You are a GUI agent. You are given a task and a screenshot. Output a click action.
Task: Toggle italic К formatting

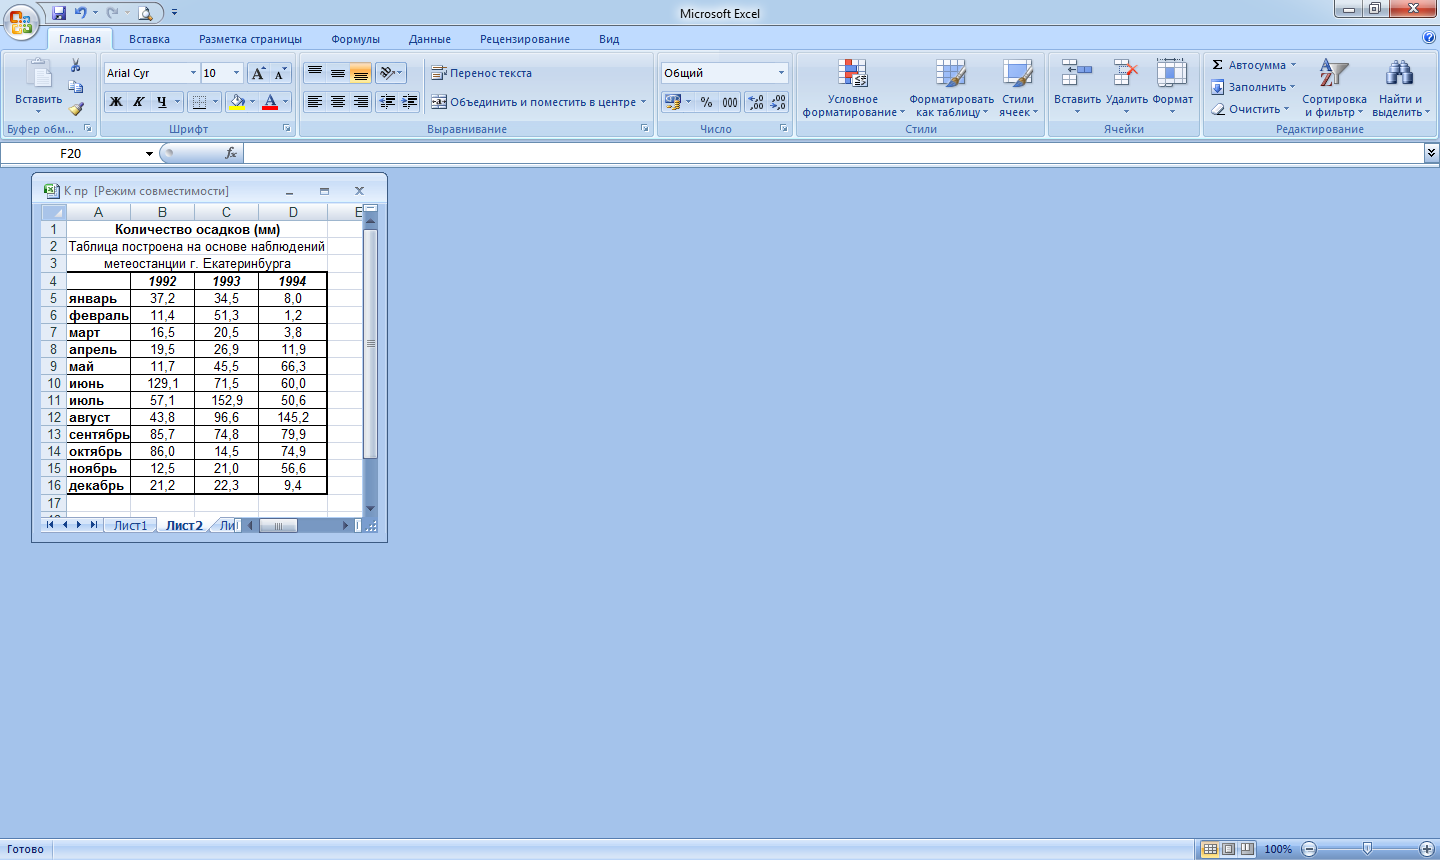pos(138,102)
